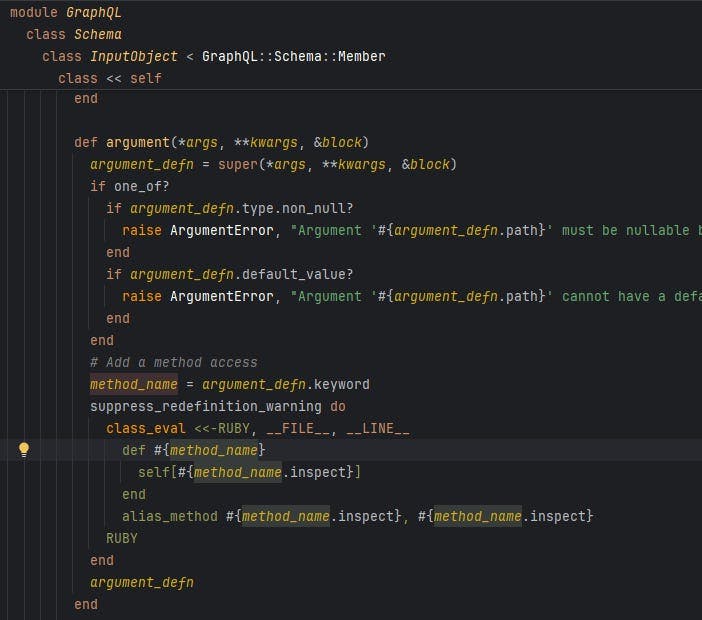Click the sticky header line 'module GraphQL'
The image size is (702, 620).
pos(66,13)
